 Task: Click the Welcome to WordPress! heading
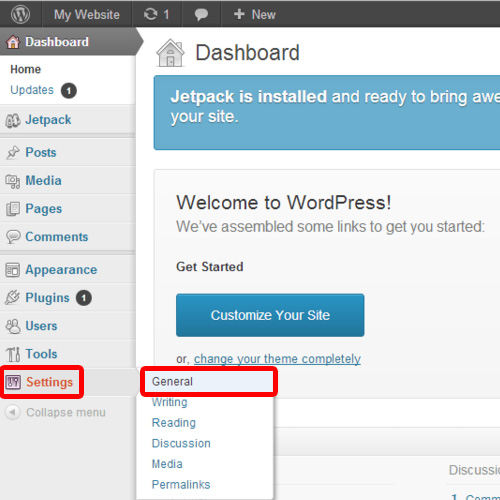click(x=284, y=203)
